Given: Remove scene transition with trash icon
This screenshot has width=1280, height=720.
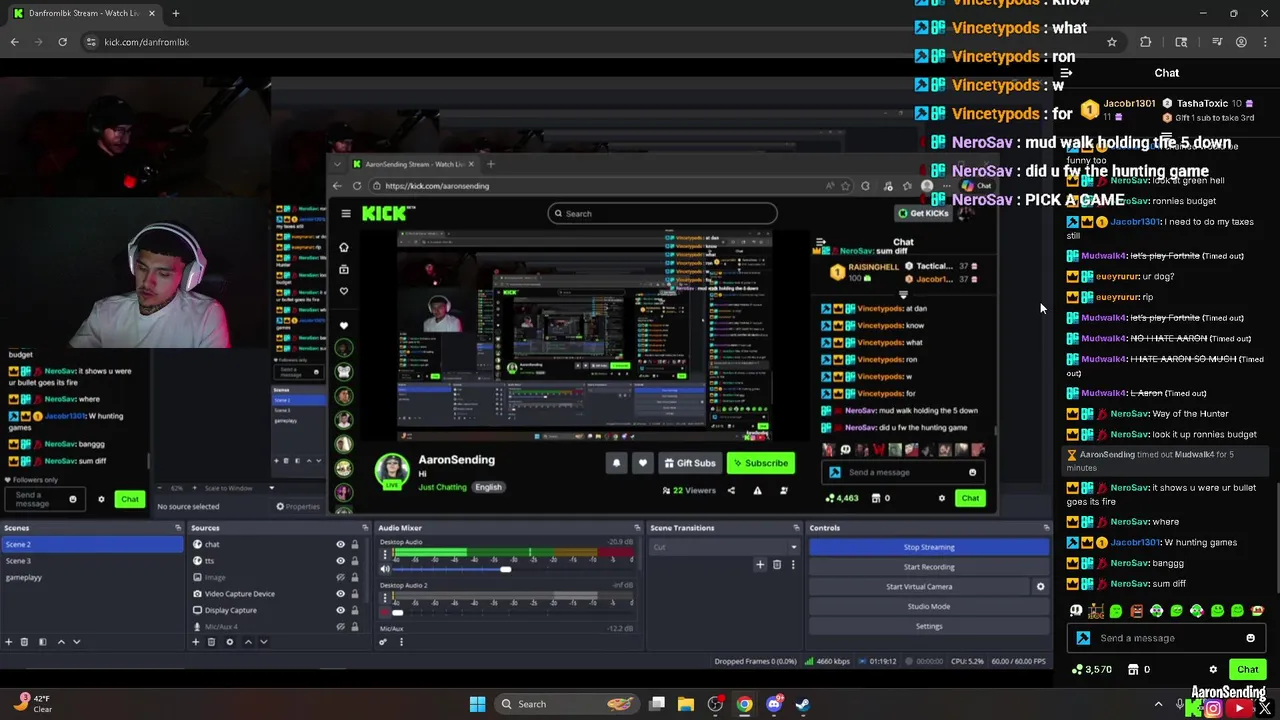Looking at the screenshot, I should 777,565.
